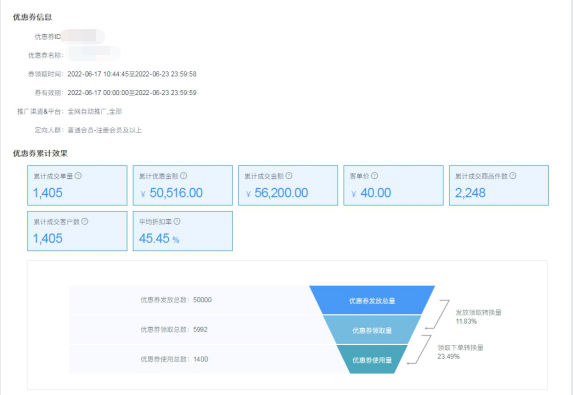Click the info icon beside 平均折扣率
This screenshot has width=573, height=395.
click(x=177, y=221)
